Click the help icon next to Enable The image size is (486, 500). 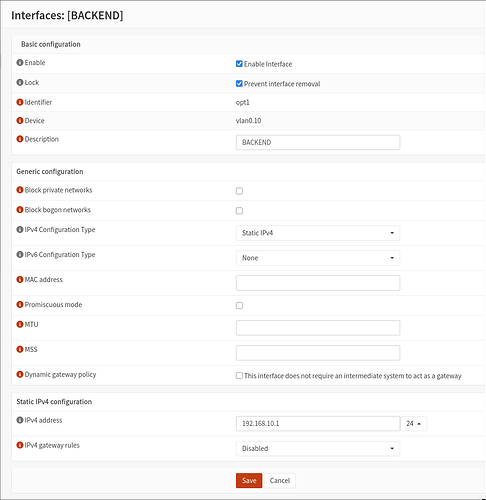click(x=20, y=63)
